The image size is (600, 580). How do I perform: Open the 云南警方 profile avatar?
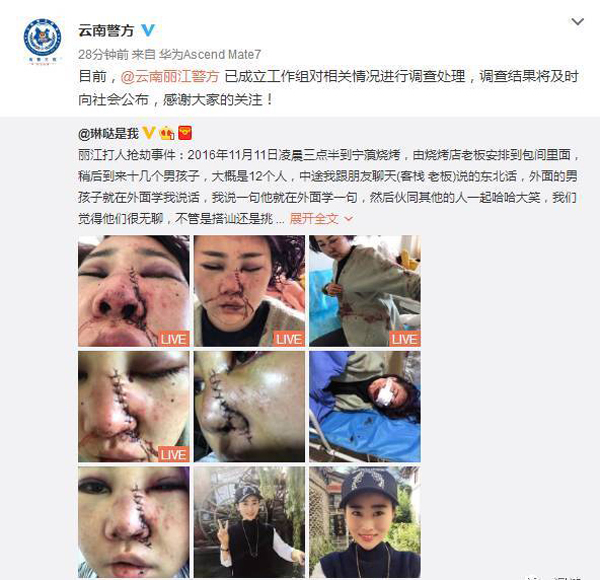click(x=42, y=40)
